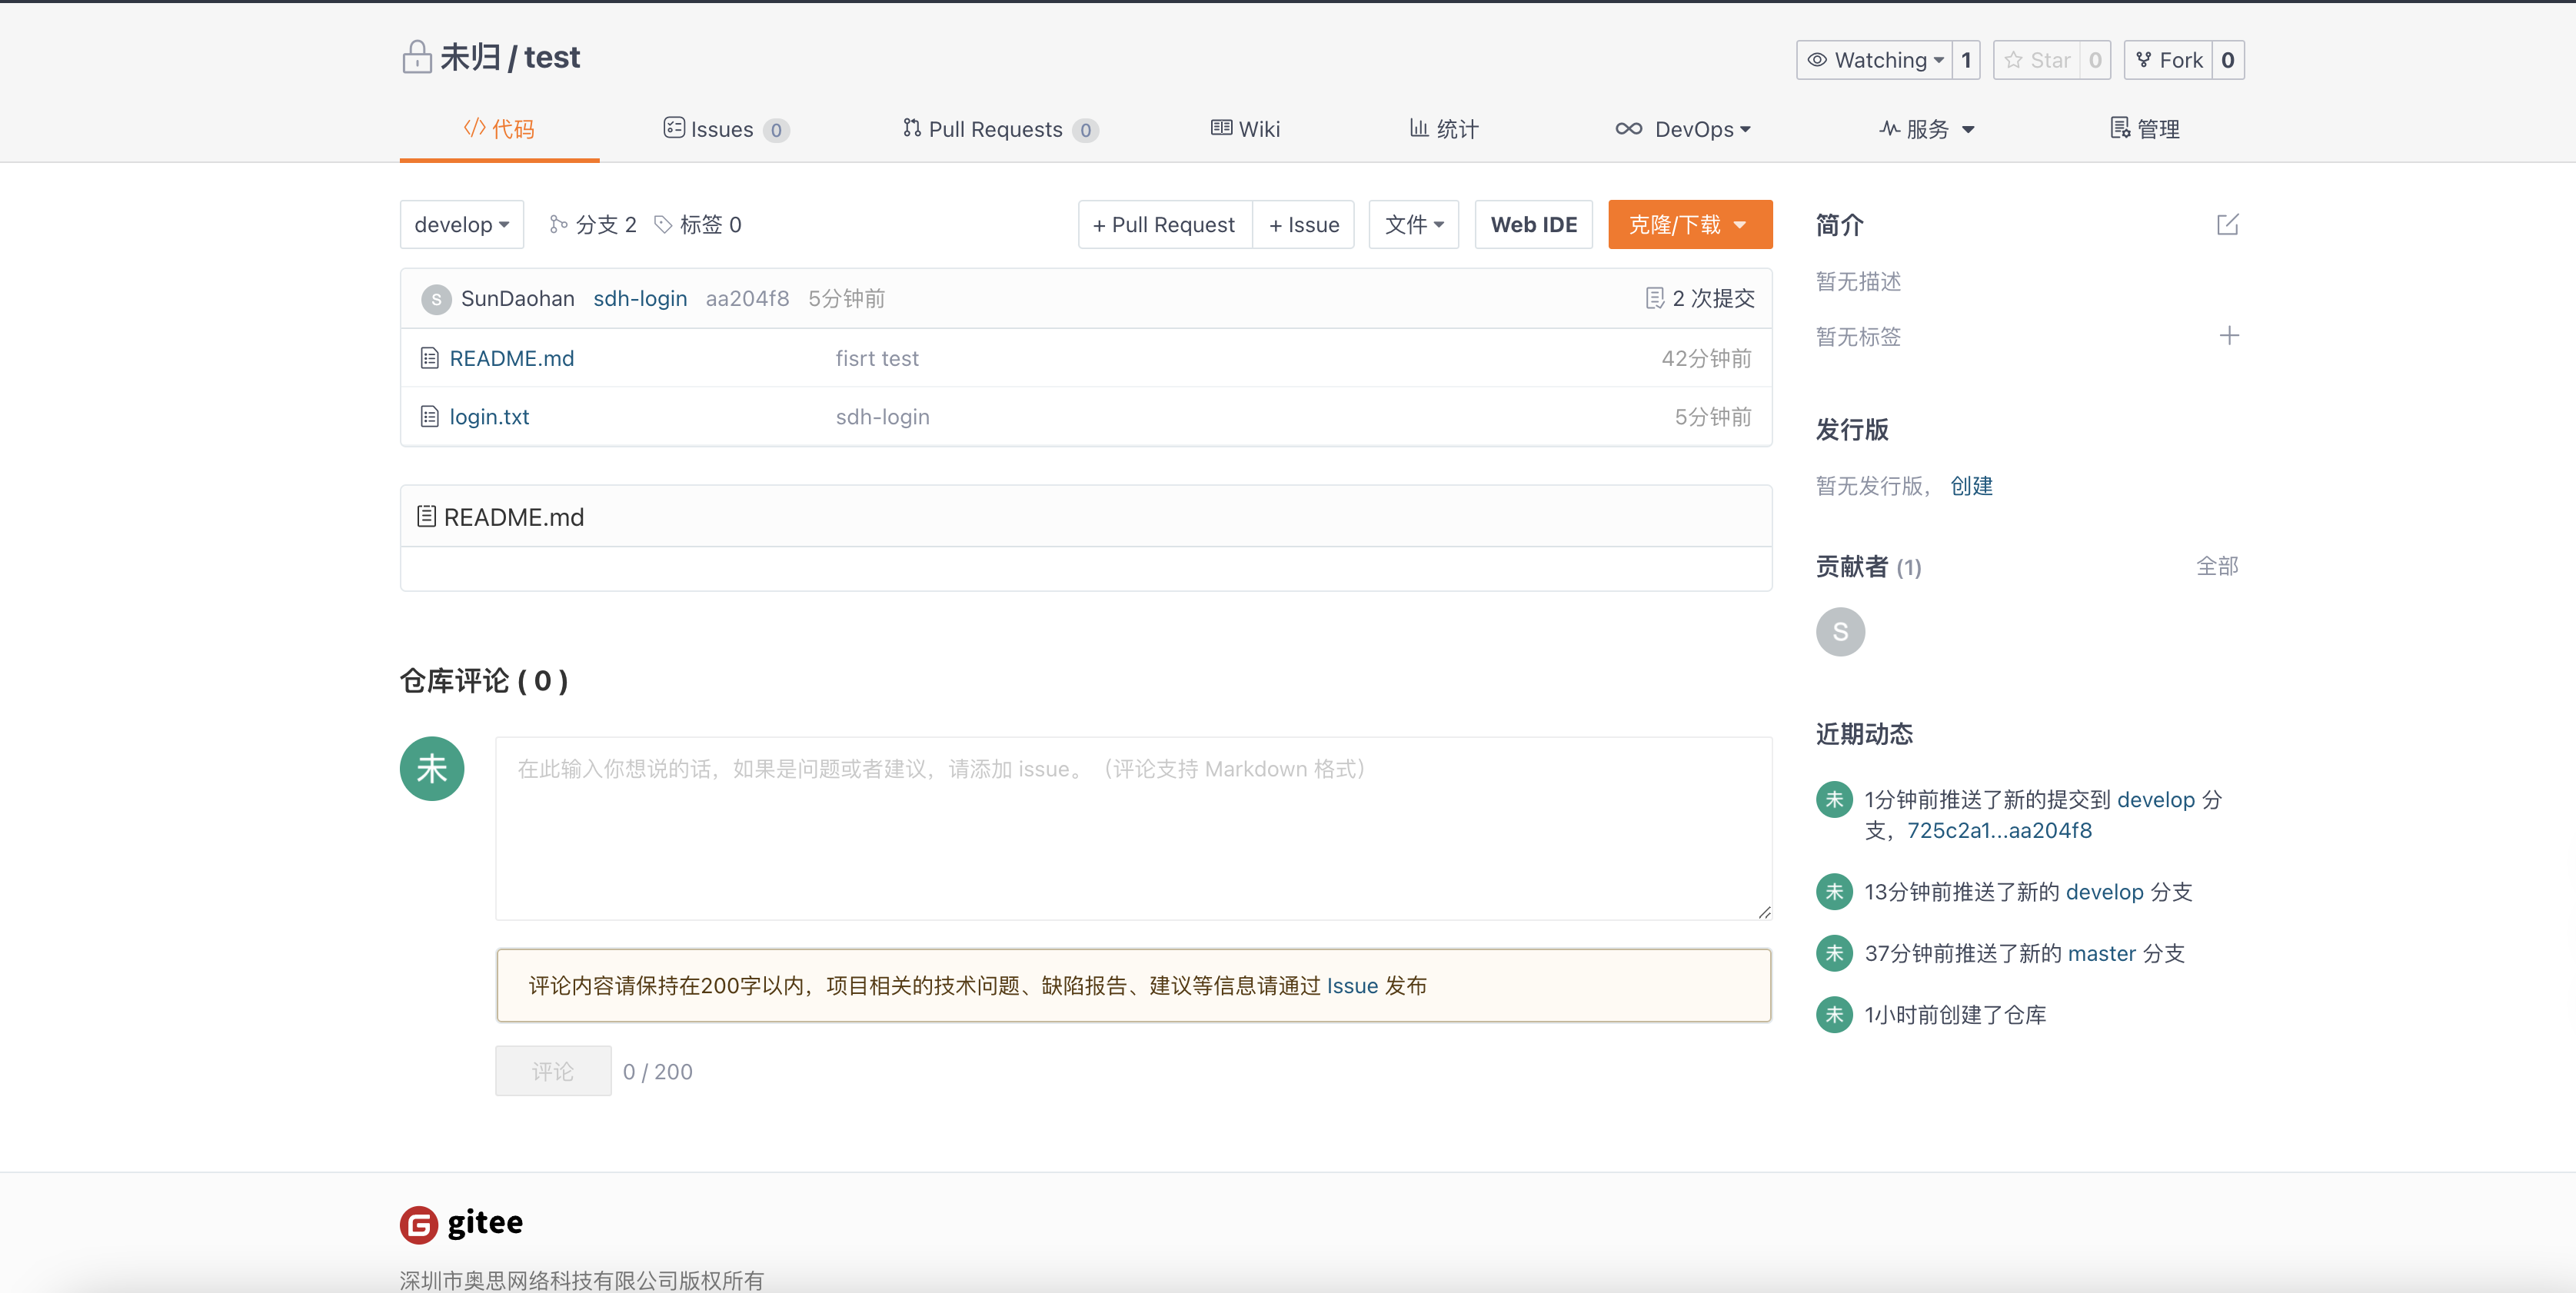2576x1293 pixels.
Task: Open the 管理 management tab
Action: (x=2144, y=130)
